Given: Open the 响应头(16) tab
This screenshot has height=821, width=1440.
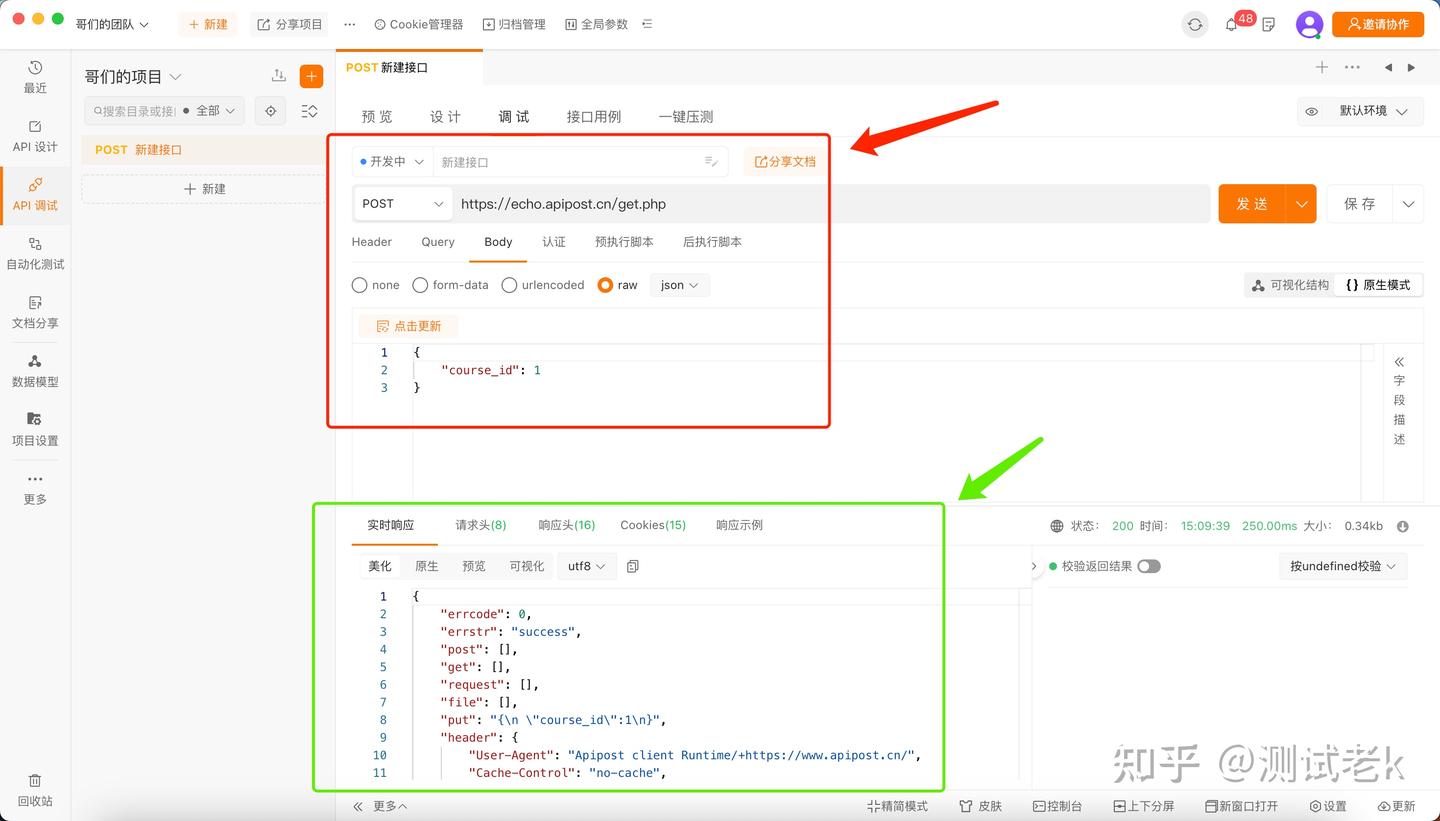Looking at the screenshot, I should pos(567,525).
